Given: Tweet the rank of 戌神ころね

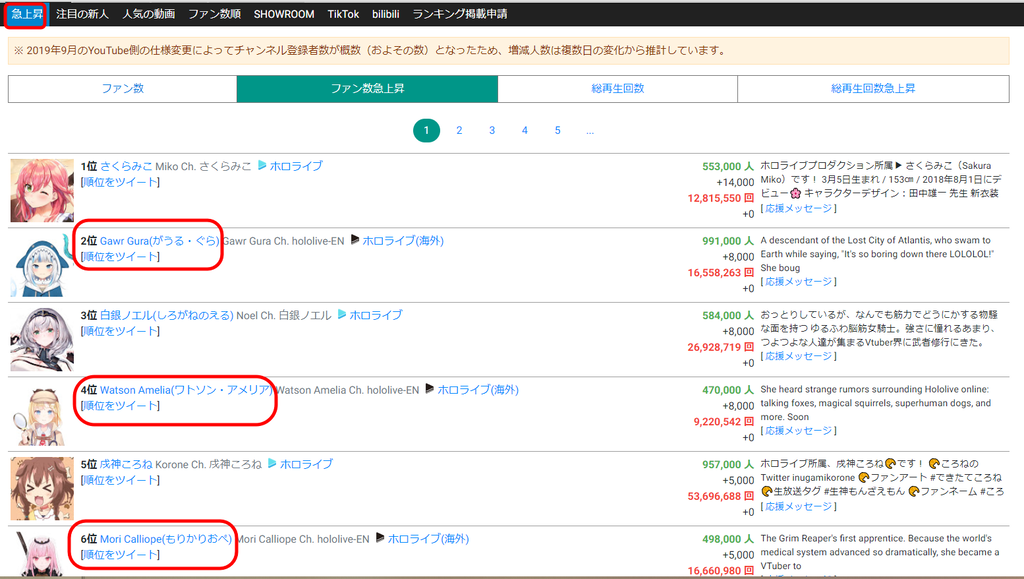Looking at the screenshot, I should click(x=120, y=480).
